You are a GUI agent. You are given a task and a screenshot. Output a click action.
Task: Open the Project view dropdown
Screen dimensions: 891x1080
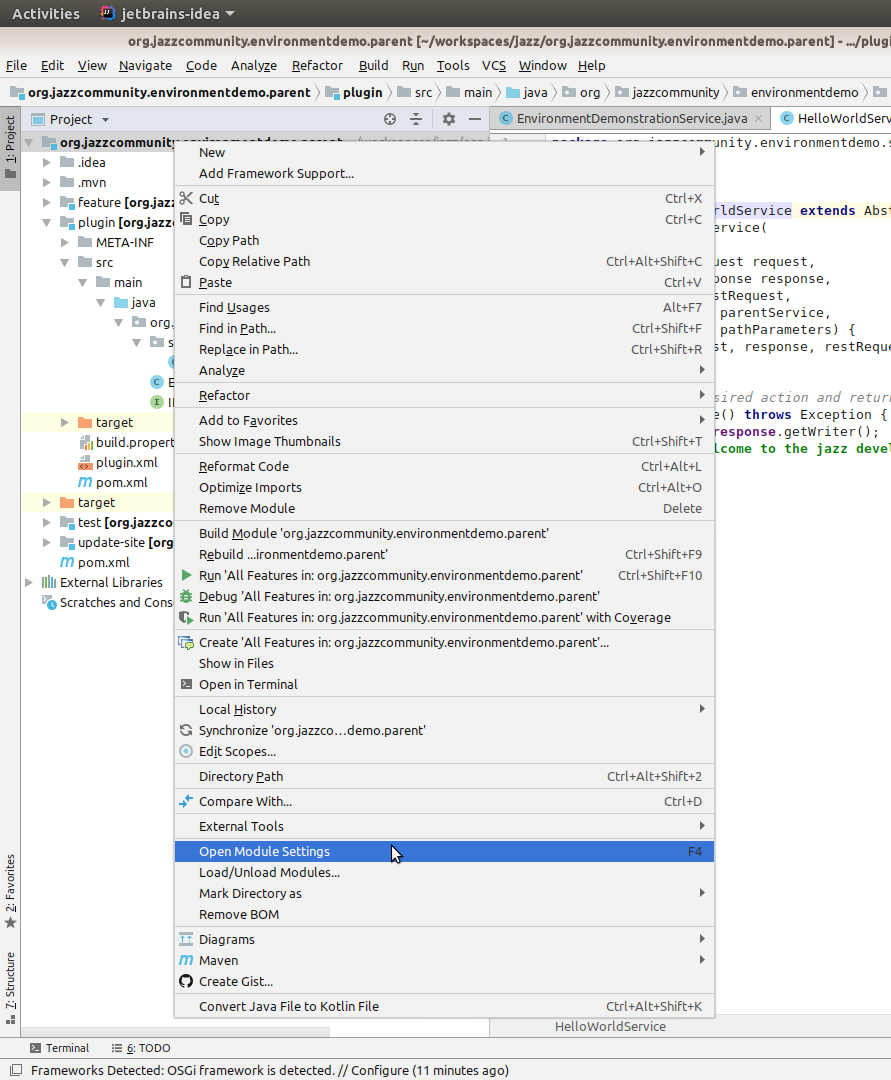[105, 120]
